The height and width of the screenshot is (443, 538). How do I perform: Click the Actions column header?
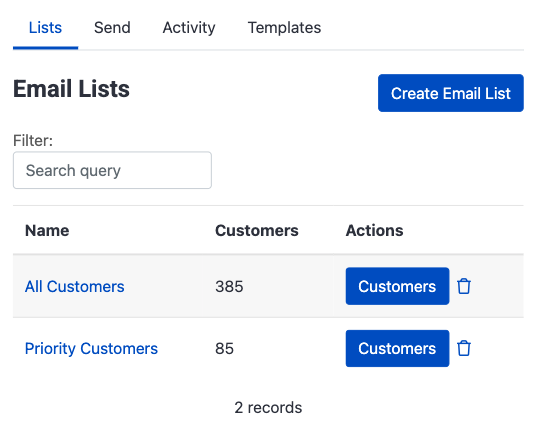[x=374, y=230]
